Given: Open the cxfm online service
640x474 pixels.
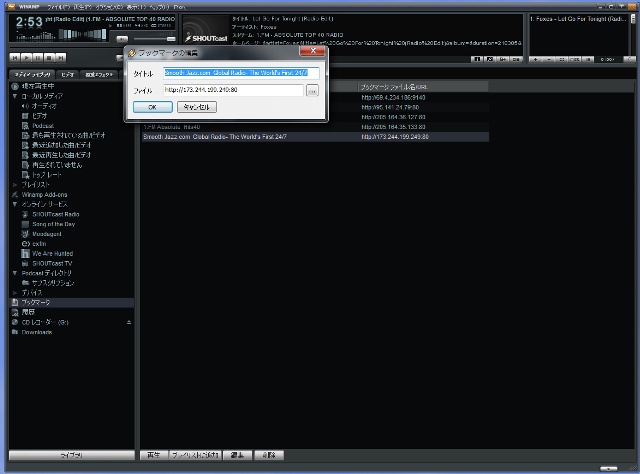Looking at the screenshot, I should tap(39, 244).
